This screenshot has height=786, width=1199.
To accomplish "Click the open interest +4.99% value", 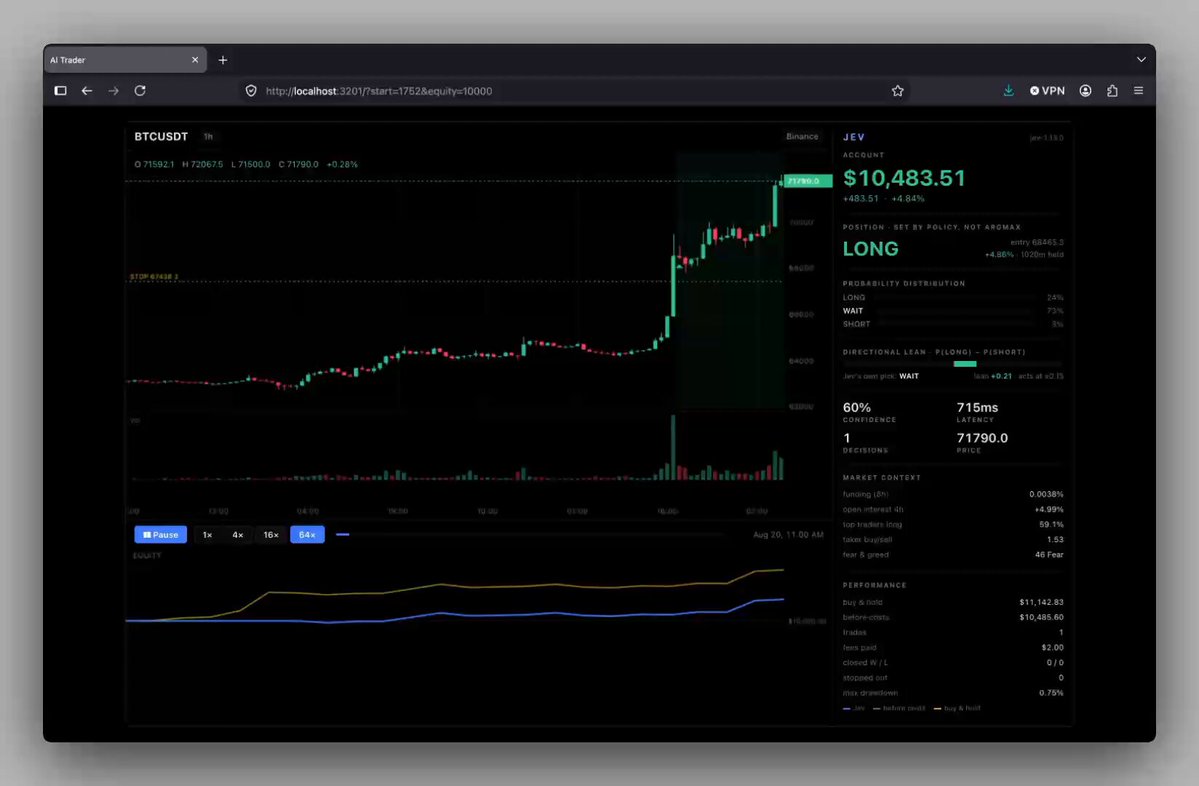I will (1048, 509).
